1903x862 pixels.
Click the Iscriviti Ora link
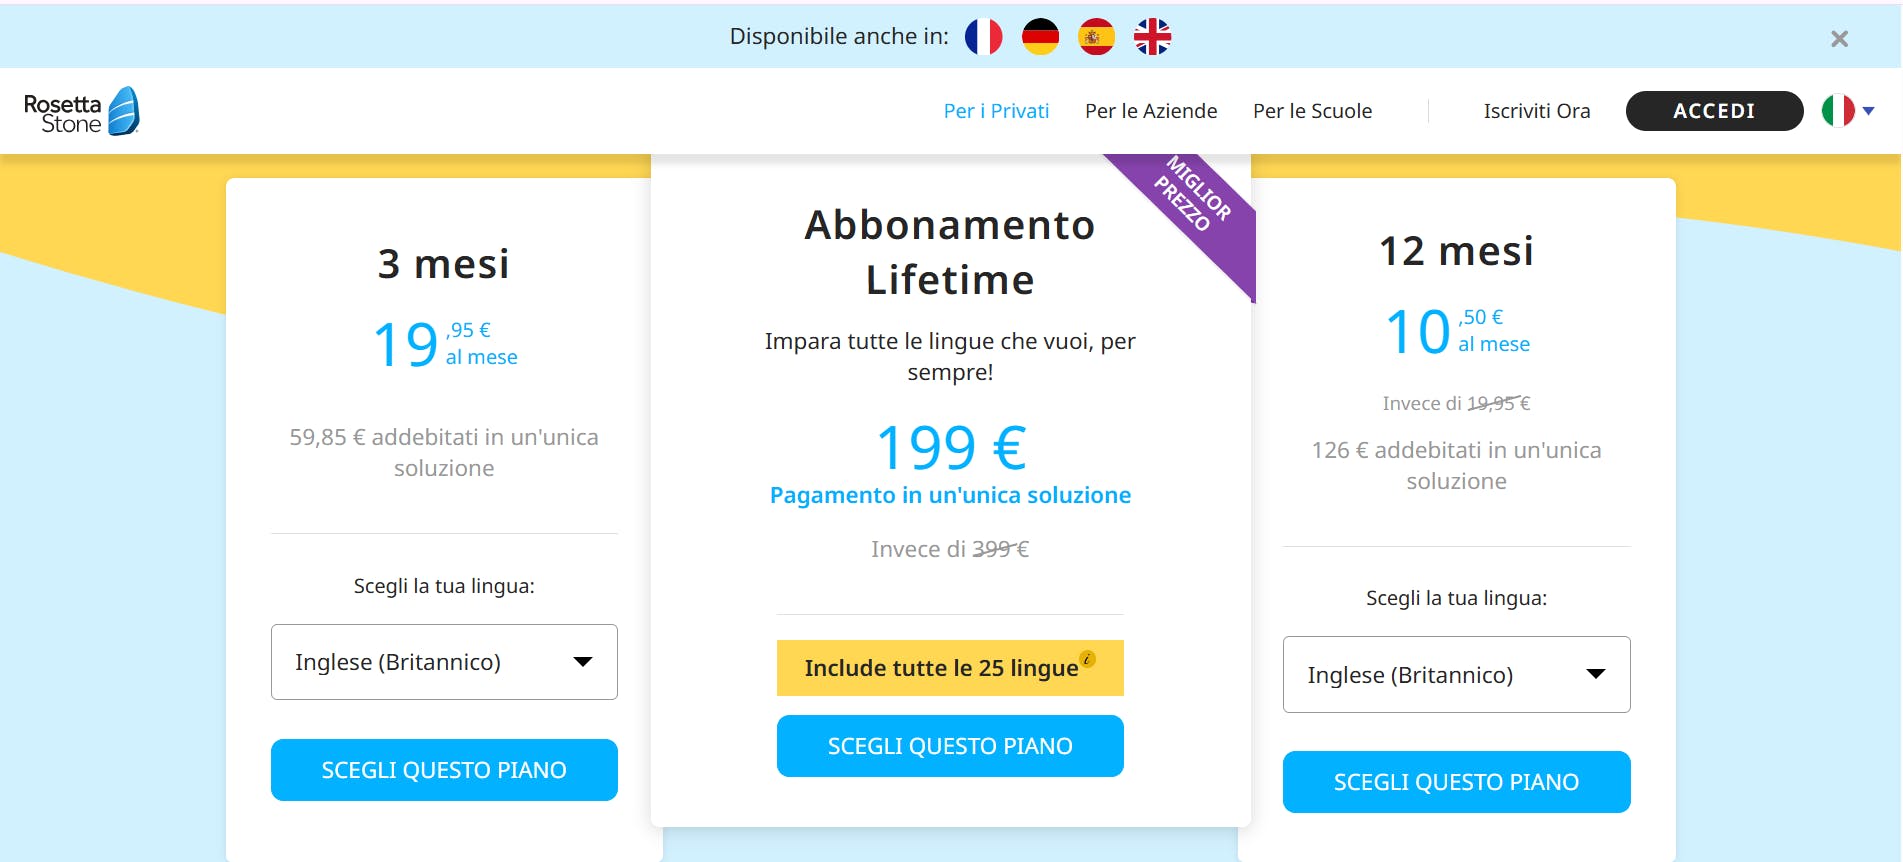(1536, 111)
